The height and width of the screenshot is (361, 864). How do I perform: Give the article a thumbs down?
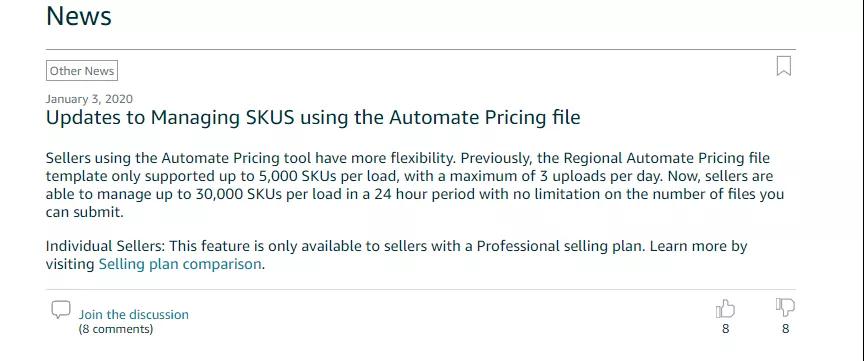(x=785, y=307)
